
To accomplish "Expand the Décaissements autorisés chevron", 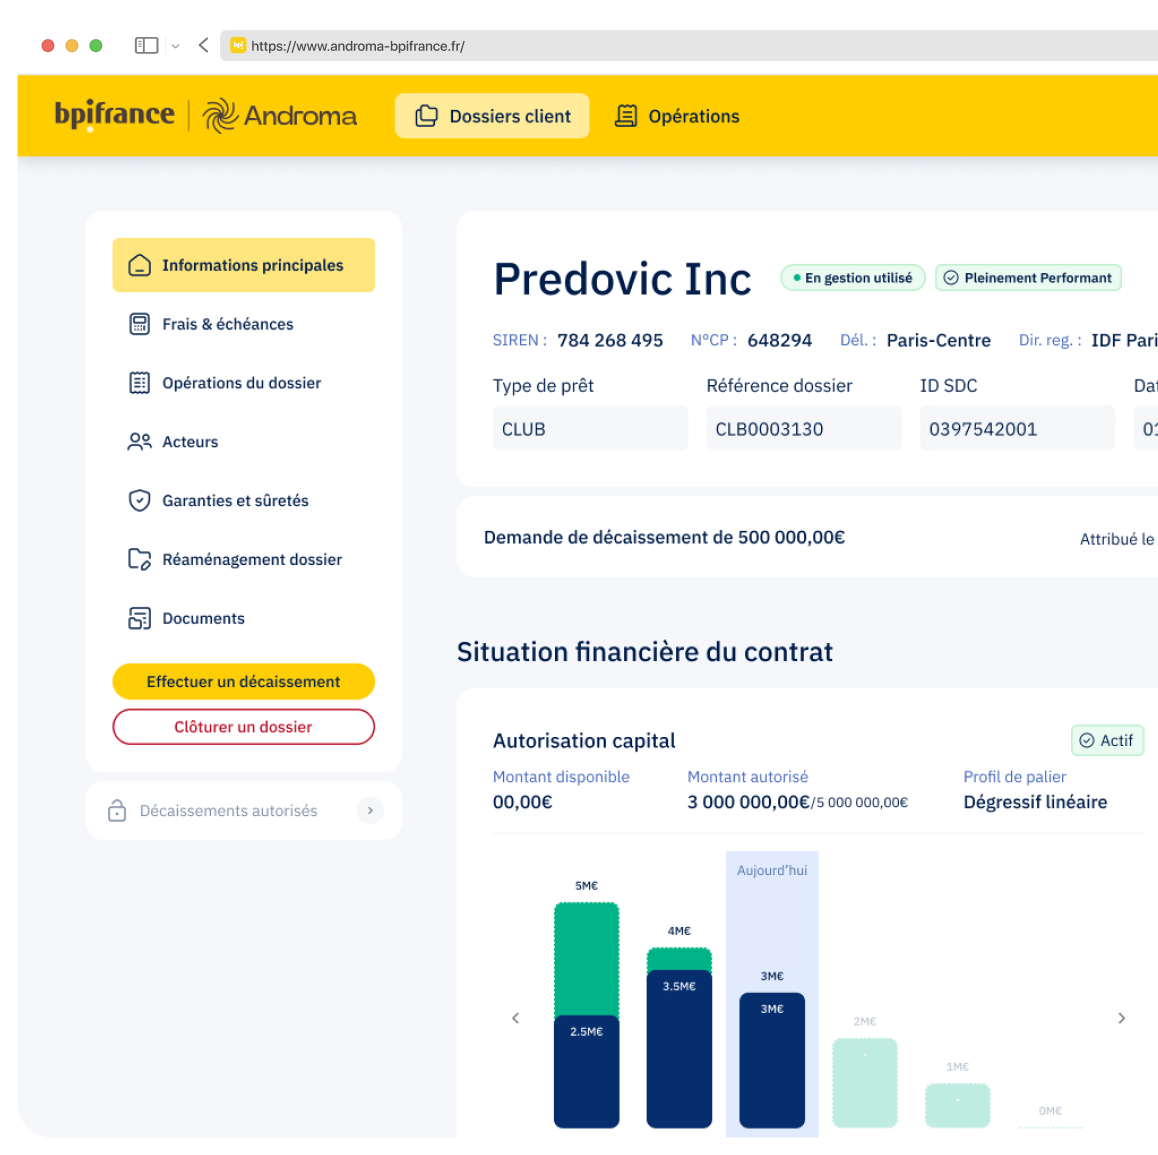I will (x=370, y=811).
